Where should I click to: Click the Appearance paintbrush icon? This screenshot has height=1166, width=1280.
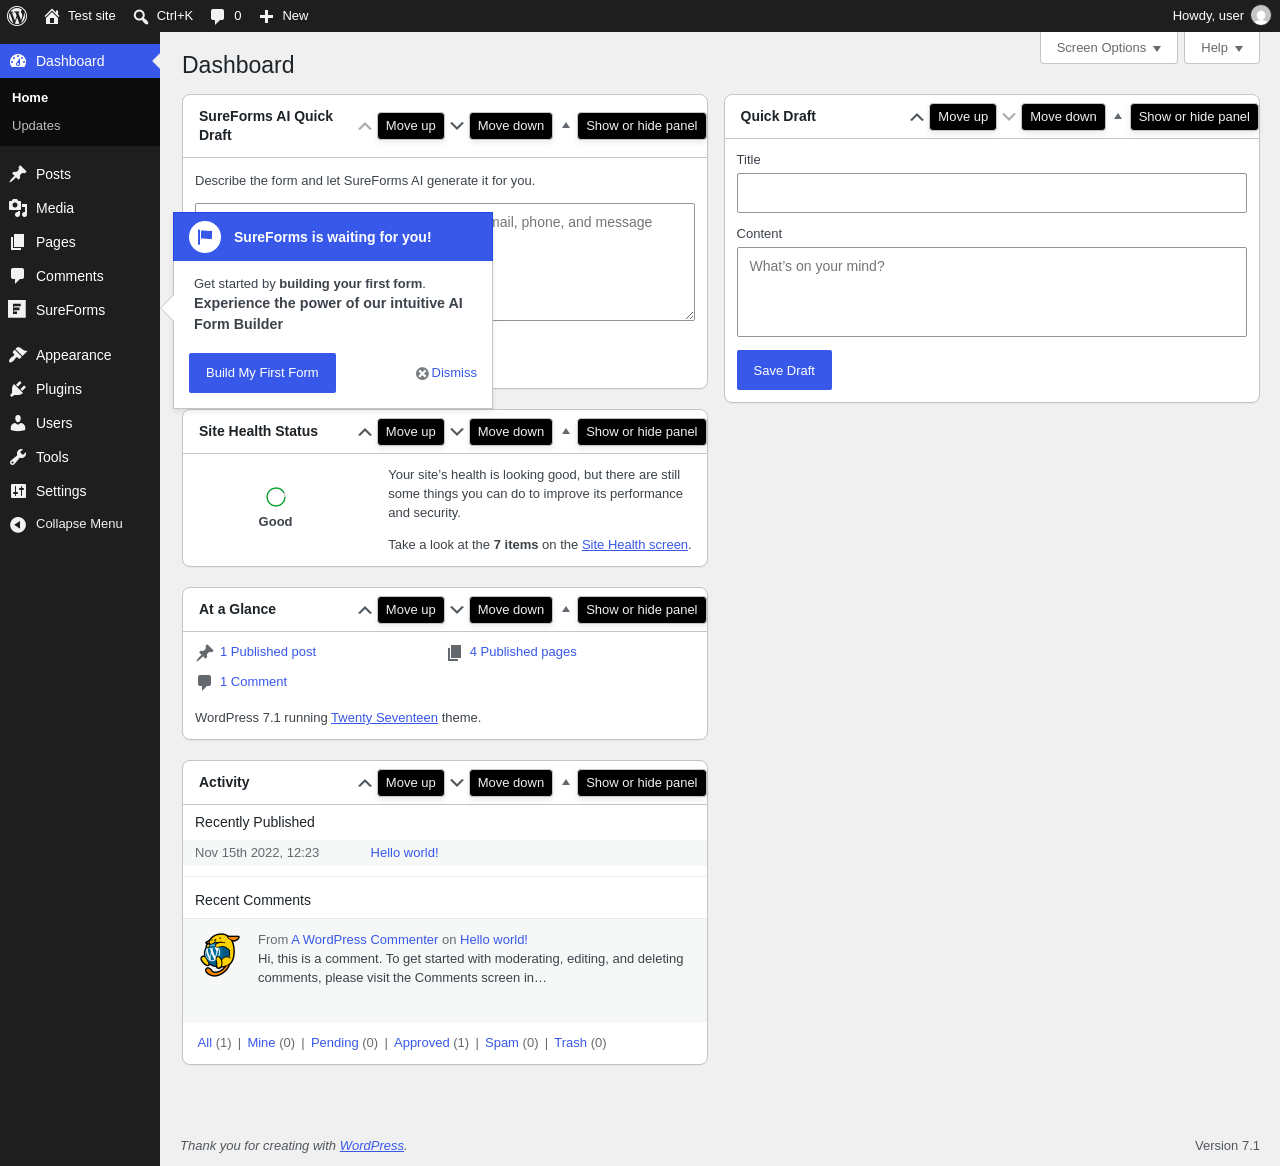(x=18, y=355)
